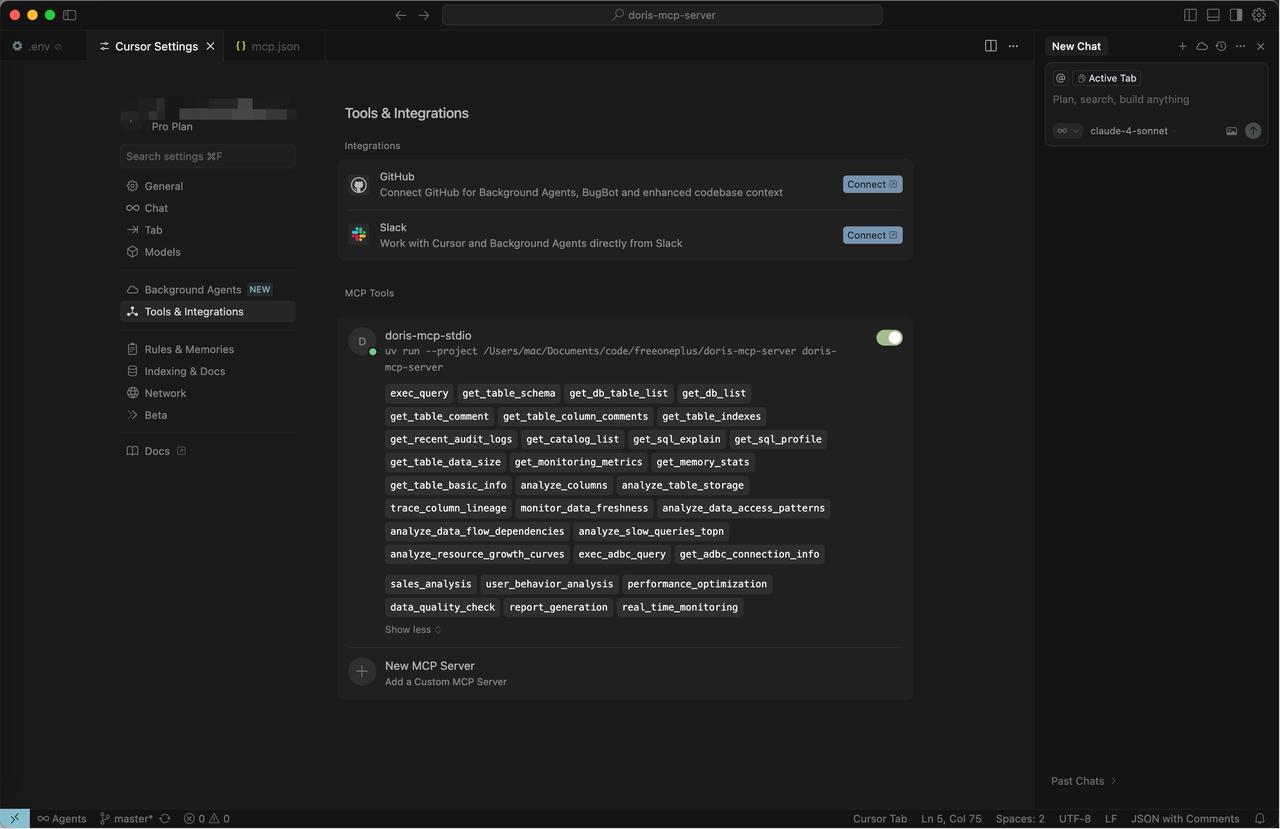Add context with the @ button
The width and height of the screenshot is (1280, 829).
click(1061, 78)
